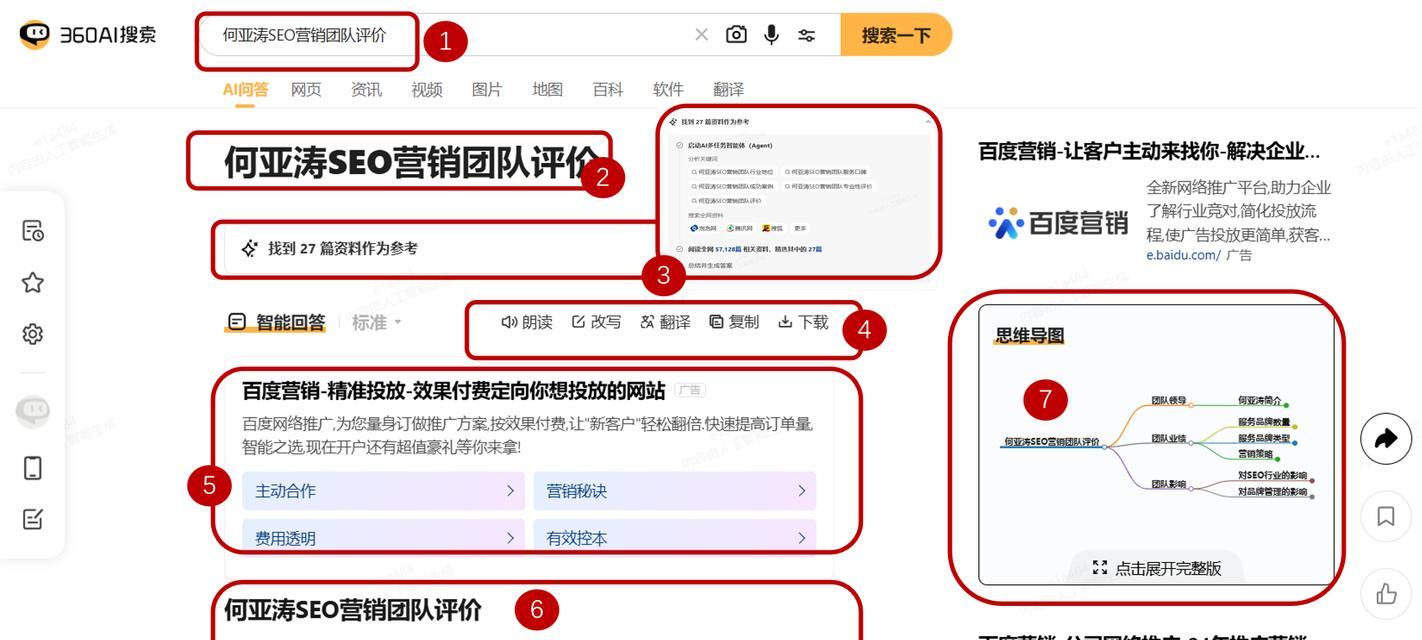Click the share arrow button

[1386, 438]
